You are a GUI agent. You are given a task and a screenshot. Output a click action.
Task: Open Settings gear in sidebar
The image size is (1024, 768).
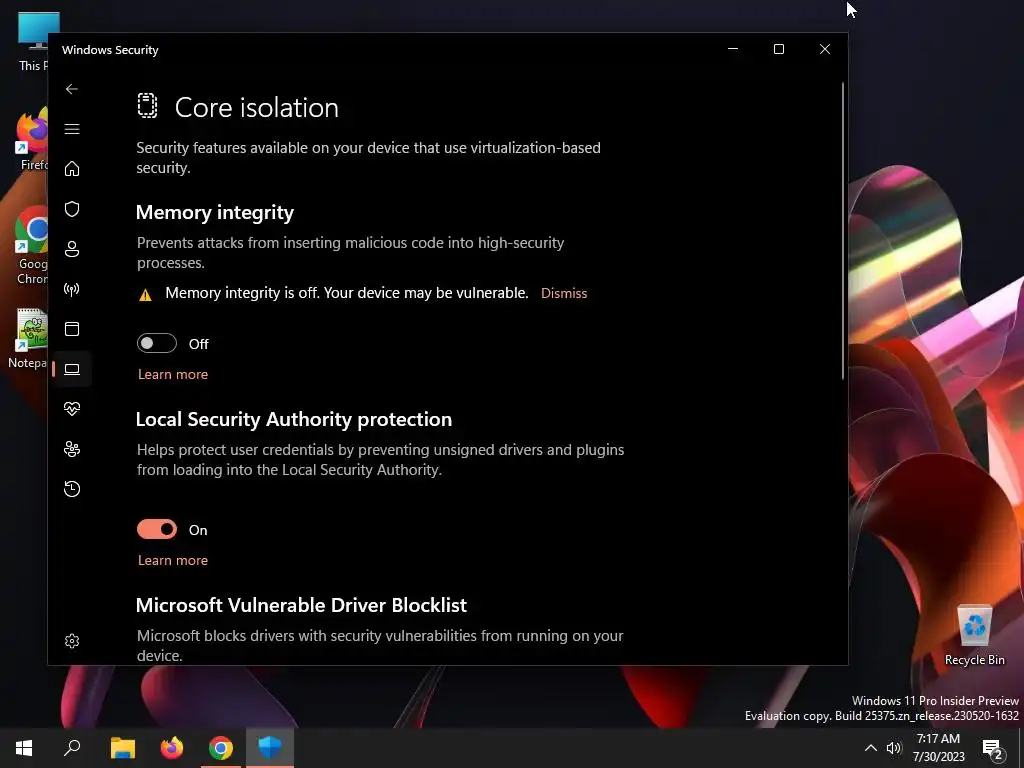pyautogui.click(x=72, y=641)
